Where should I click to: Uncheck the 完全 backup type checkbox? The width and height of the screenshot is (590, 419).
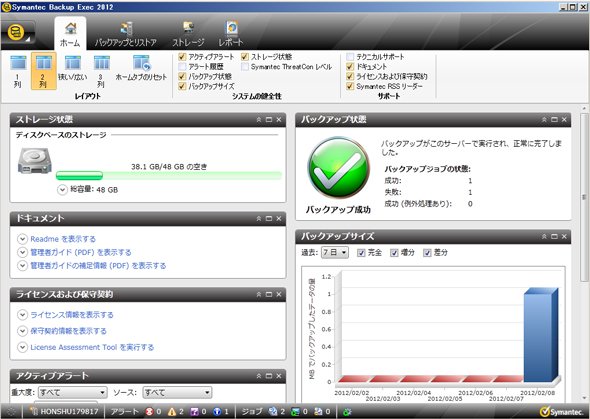pyautogui.click(x=361, y=253)
